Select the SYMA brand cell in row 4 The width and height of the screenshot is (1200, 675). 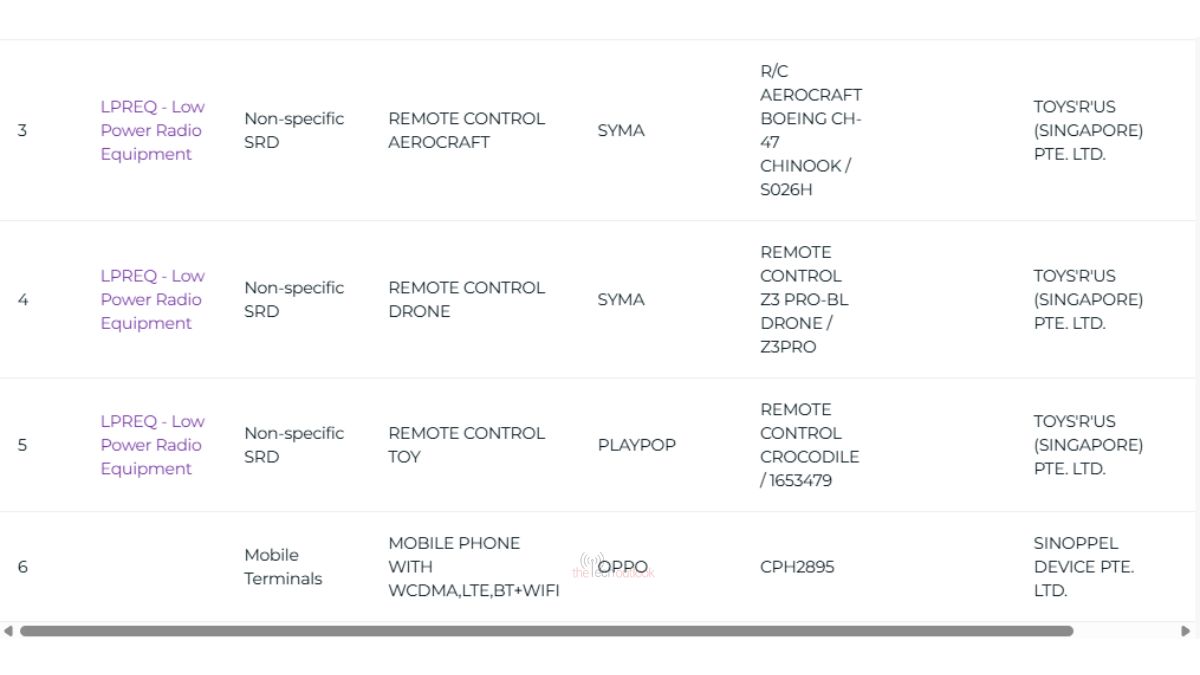pyautogui.click(x=621, y=299)
